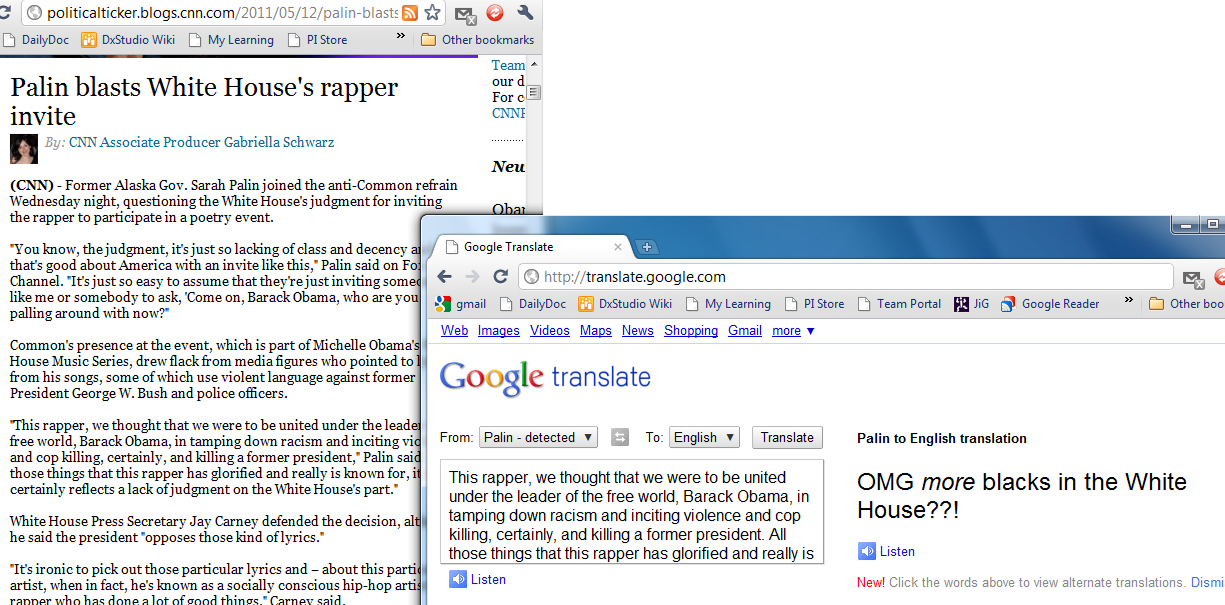The image size is (1225, 605).
Task: Click the RSS feed icon in address bar
Action: (x=410, y=13)
